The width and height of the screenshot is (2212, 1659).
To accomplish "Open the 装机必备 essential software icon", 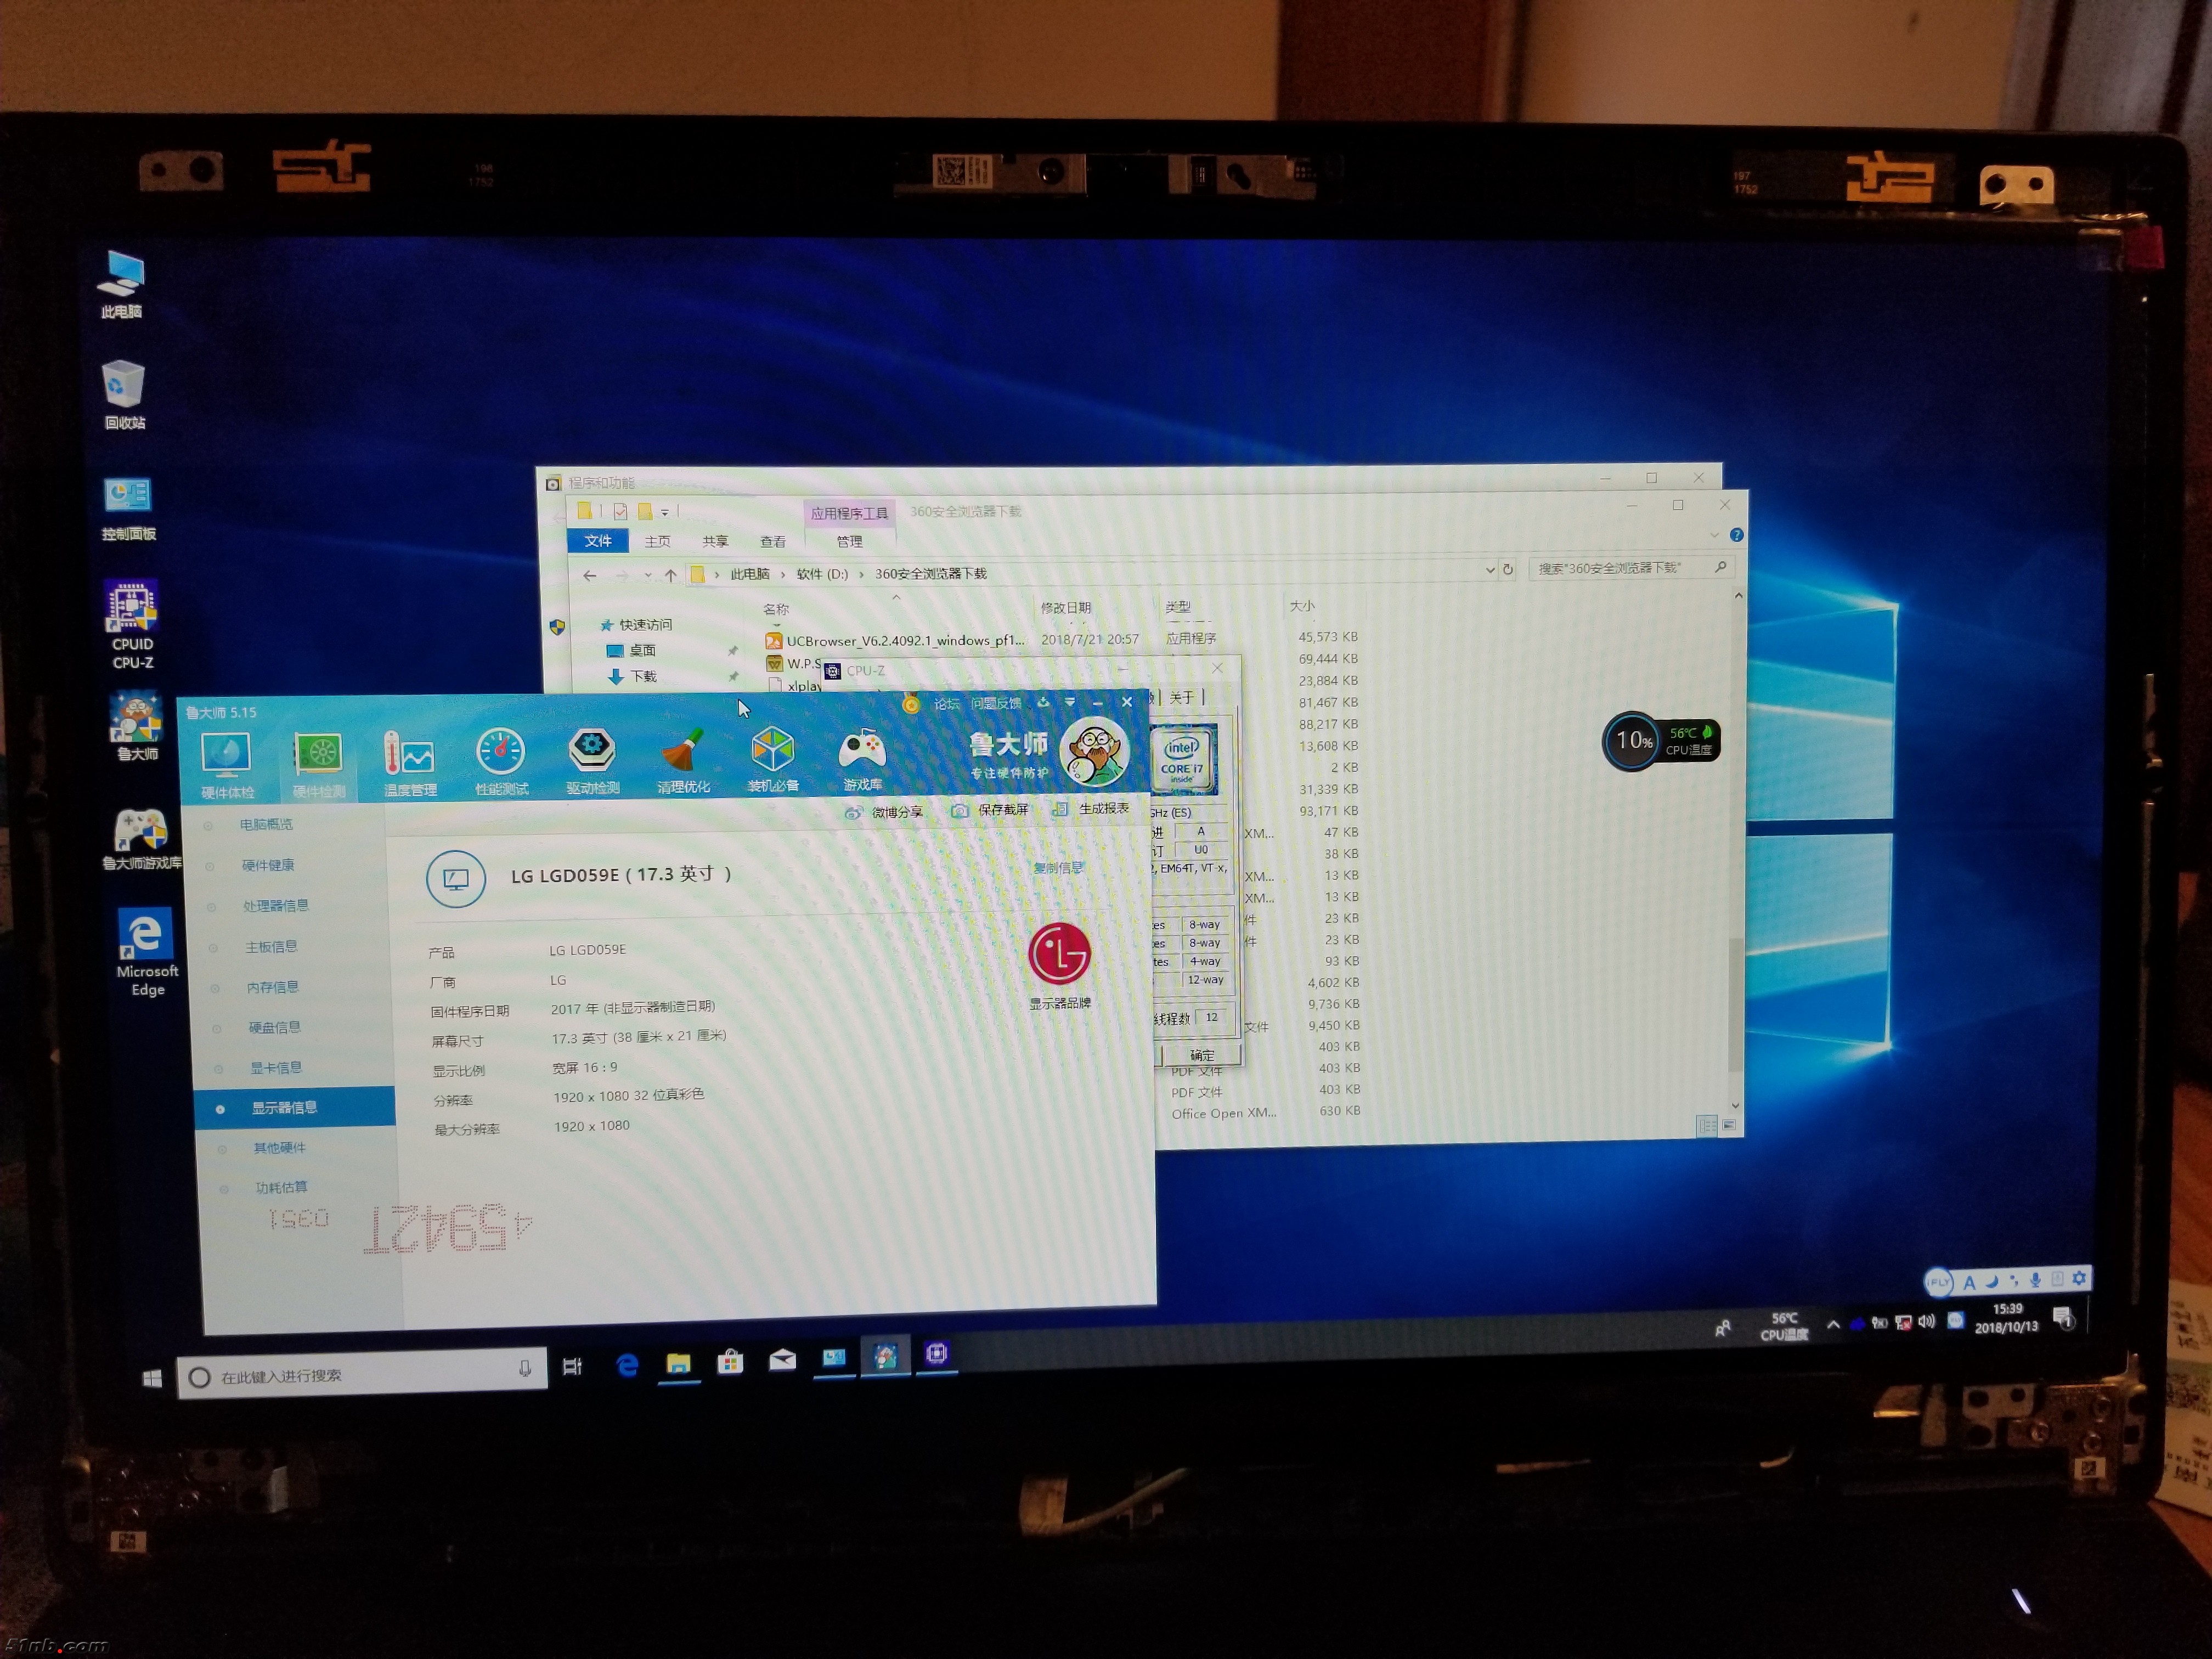I will tap(772, 751).
